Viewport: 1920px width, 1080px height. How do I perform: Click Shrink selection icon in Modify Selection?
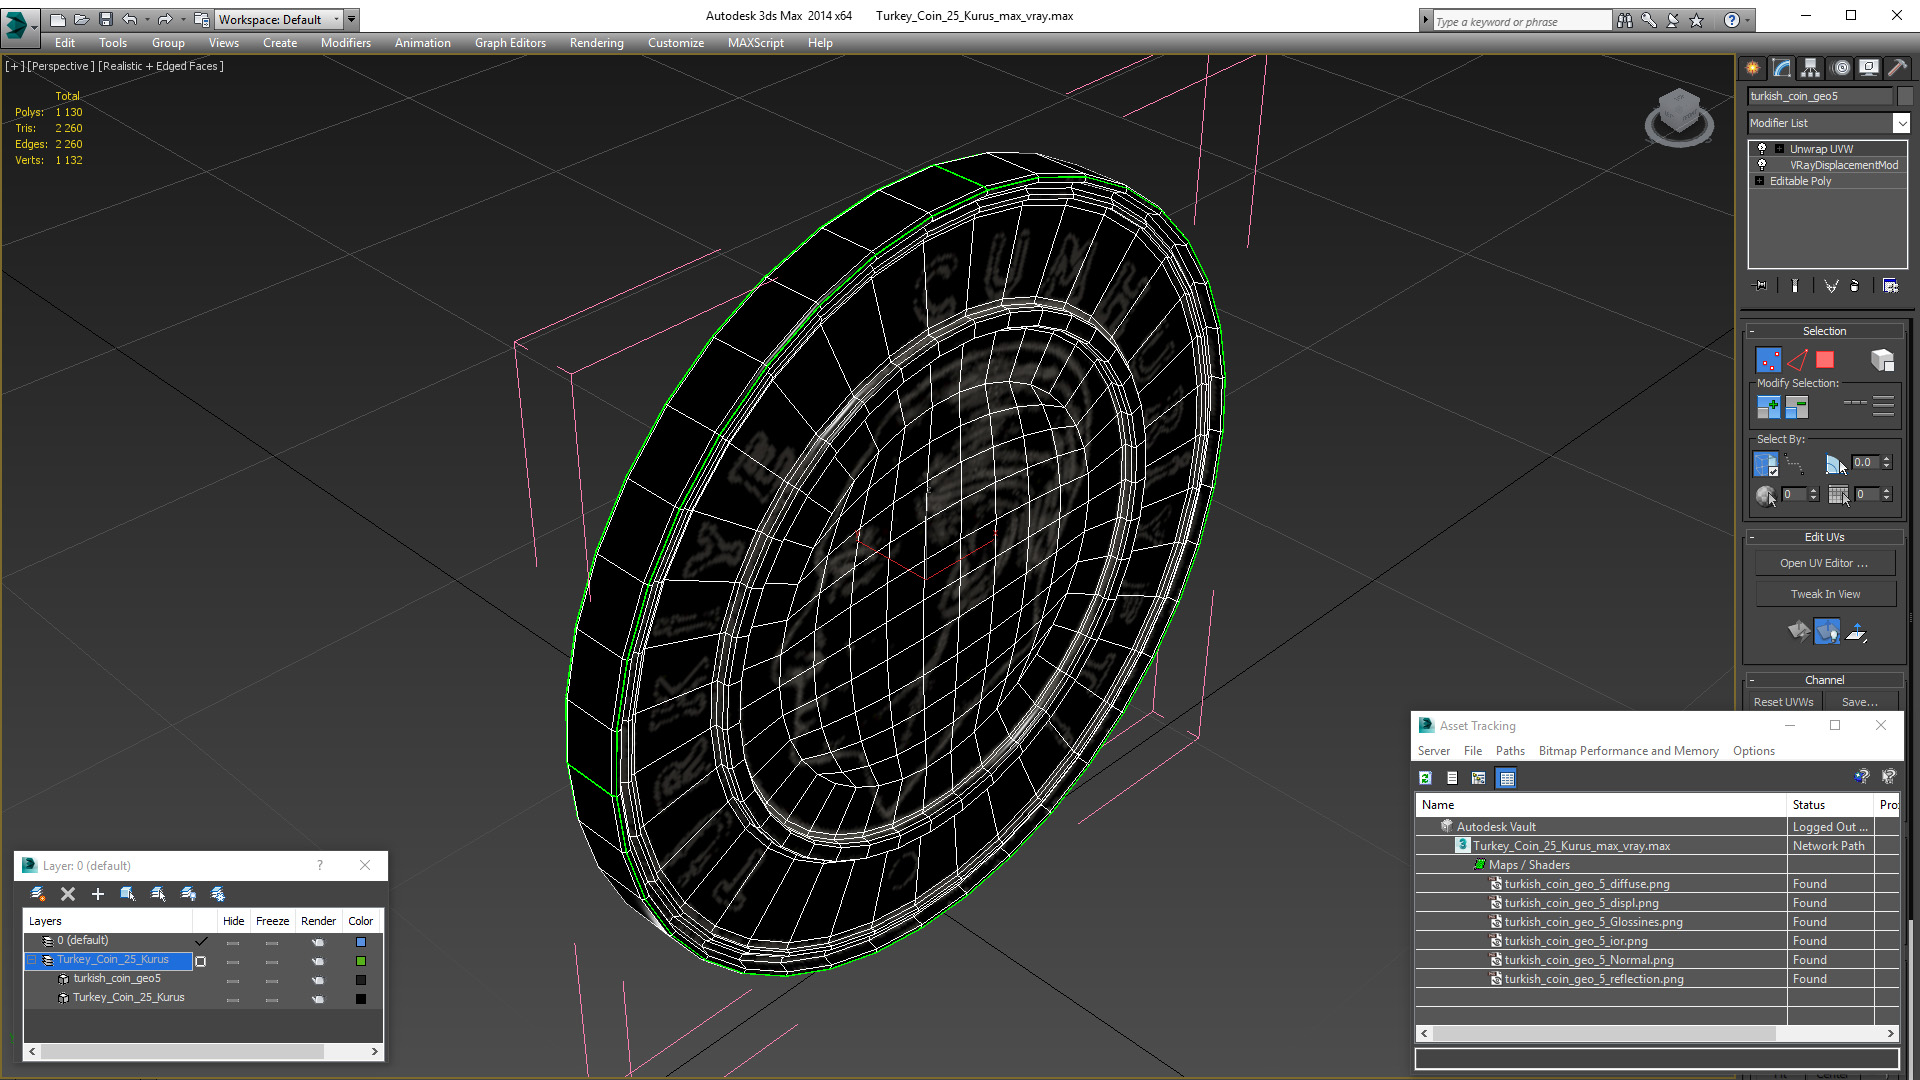1797,407
